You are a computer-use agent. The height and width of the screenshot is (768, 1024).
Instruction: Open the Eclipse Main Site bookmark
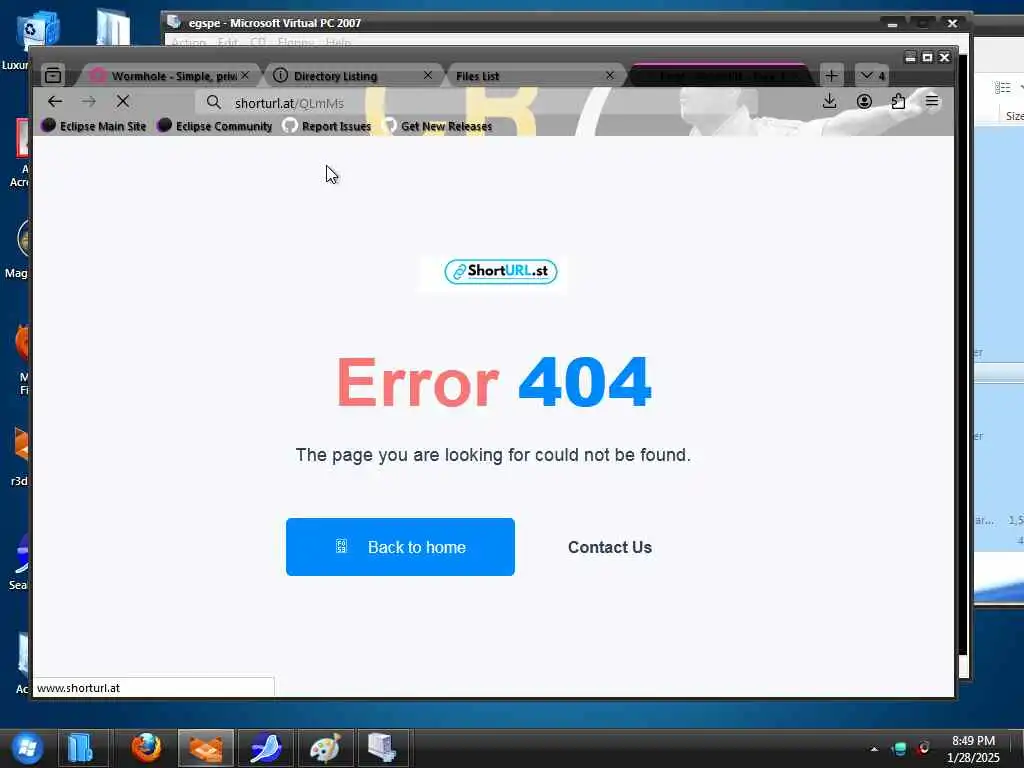94,126
